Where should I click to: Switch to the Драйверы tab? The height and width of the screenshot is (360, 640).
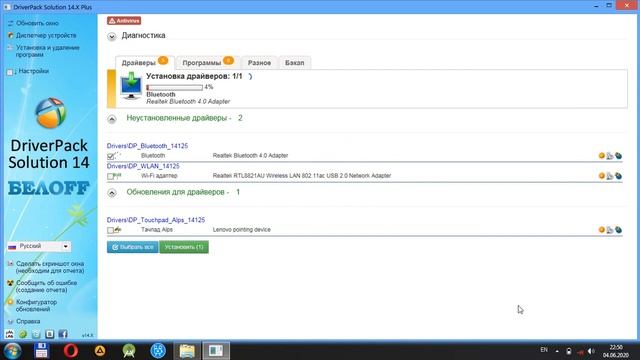coord(144,62)
